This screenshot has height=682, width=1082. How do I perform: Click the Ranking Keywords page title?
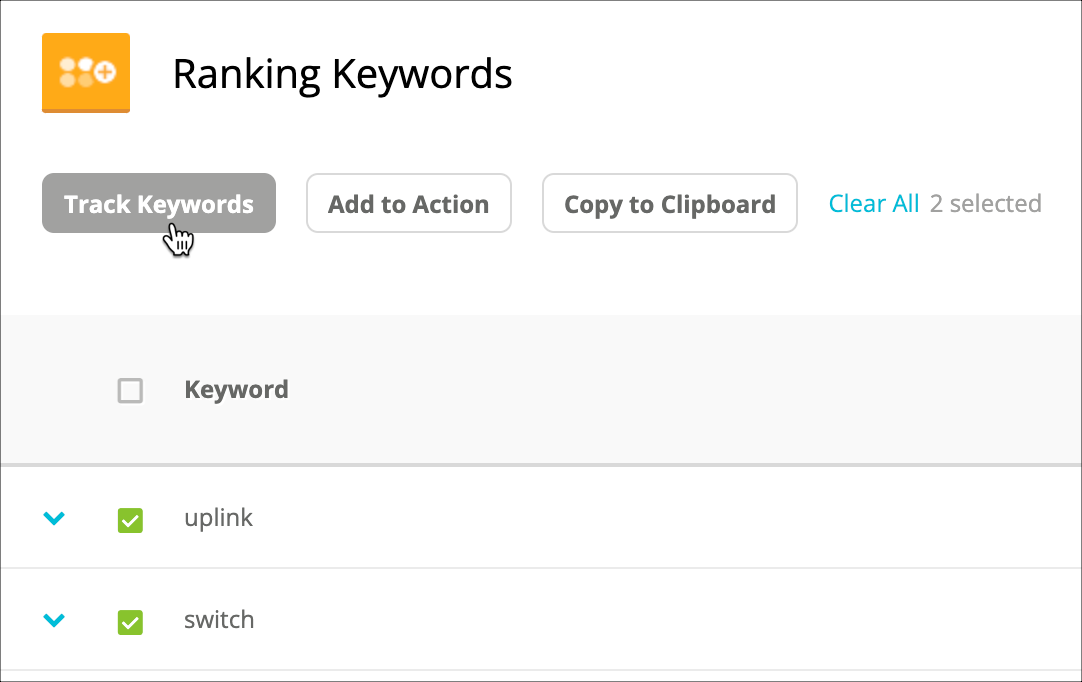tap(342, 74)
